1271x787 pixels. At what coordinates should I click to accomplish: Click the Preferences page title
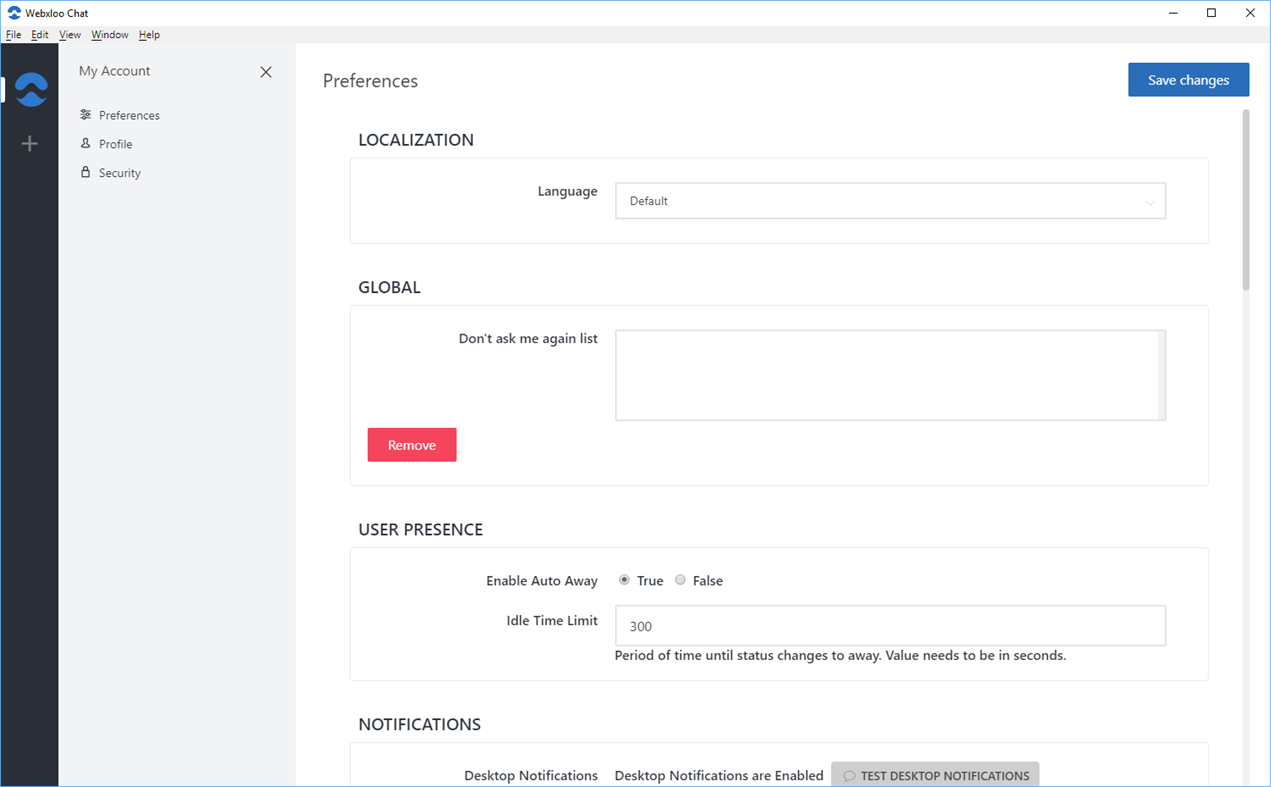point(370,81)
